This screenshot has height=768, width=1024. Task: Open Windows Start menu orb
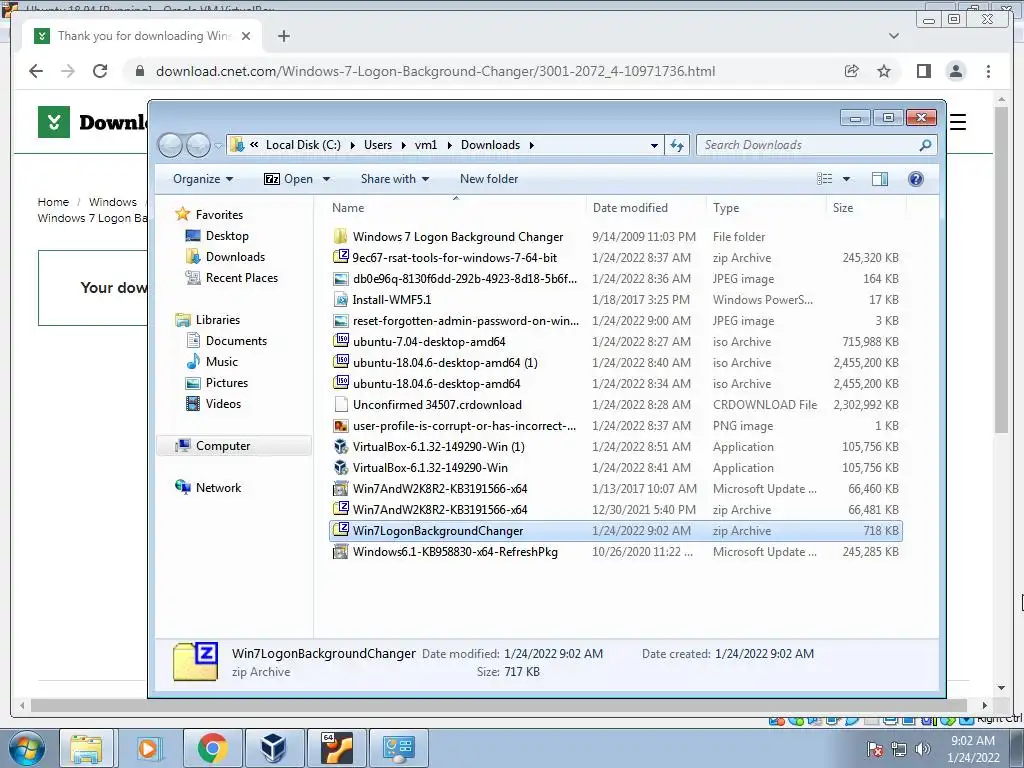(26, 748)
